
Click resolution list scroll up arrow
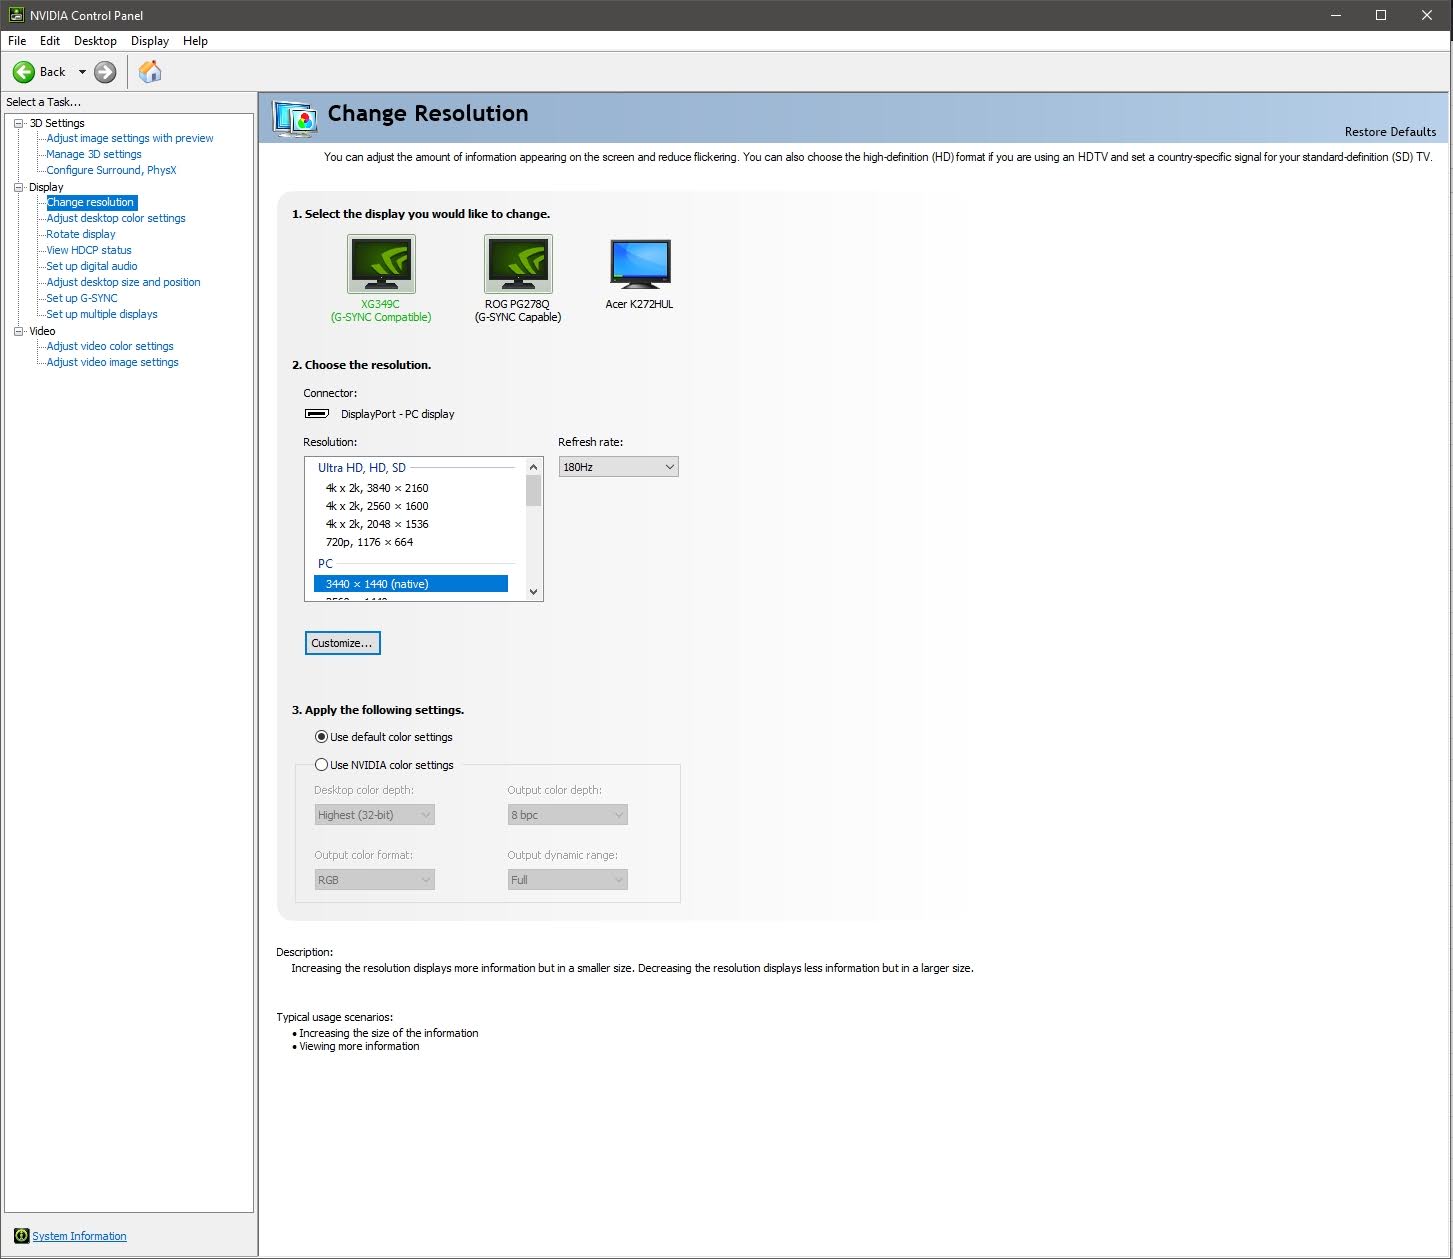pyautogui.click(x=533, y=467)
